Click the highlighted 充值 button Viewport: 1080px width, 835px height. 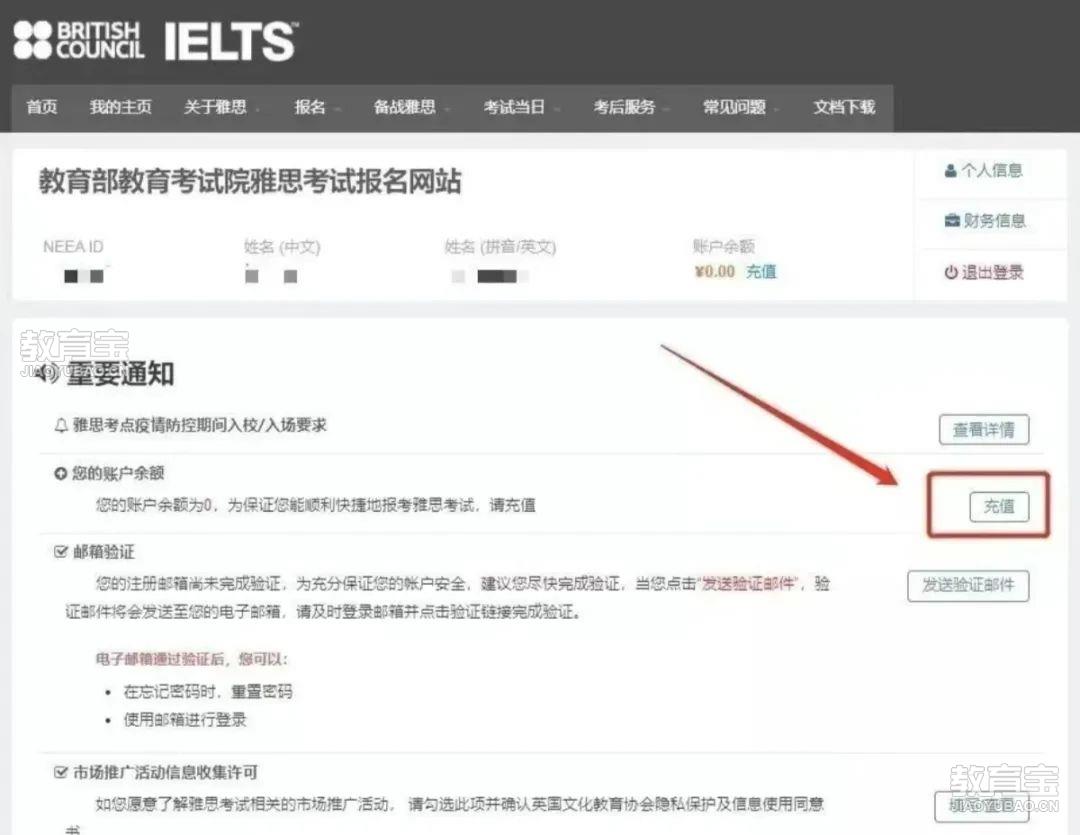point(999,506)
